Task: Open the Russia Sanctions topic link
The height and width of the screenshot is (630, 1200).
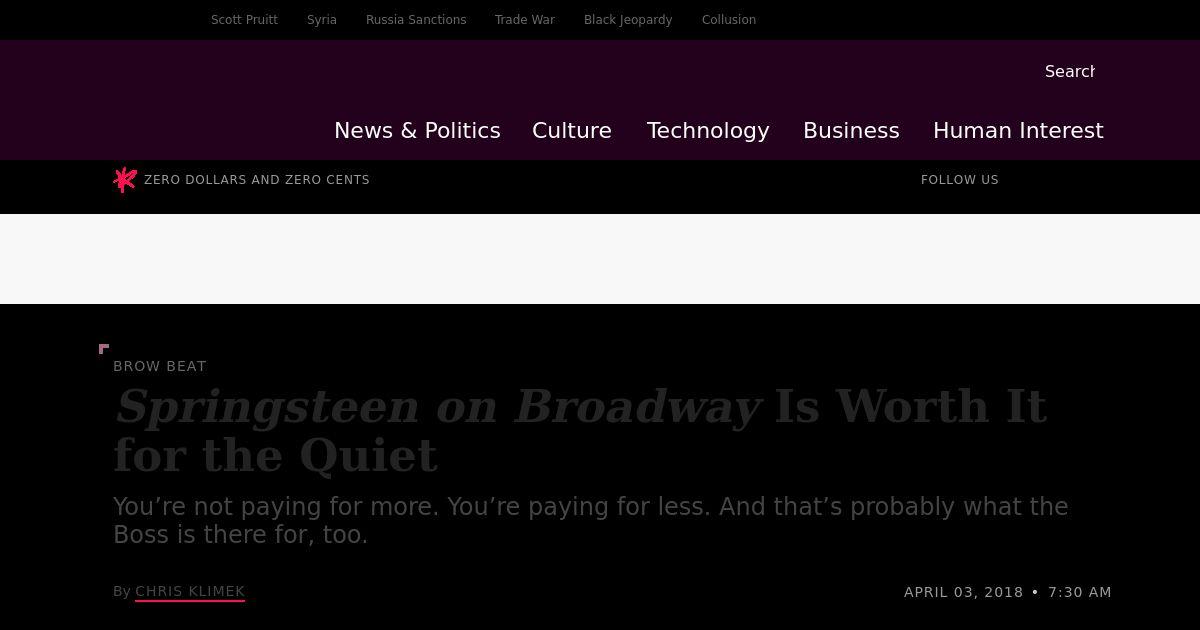Action: pyautogui.click(x=416, y=20)
